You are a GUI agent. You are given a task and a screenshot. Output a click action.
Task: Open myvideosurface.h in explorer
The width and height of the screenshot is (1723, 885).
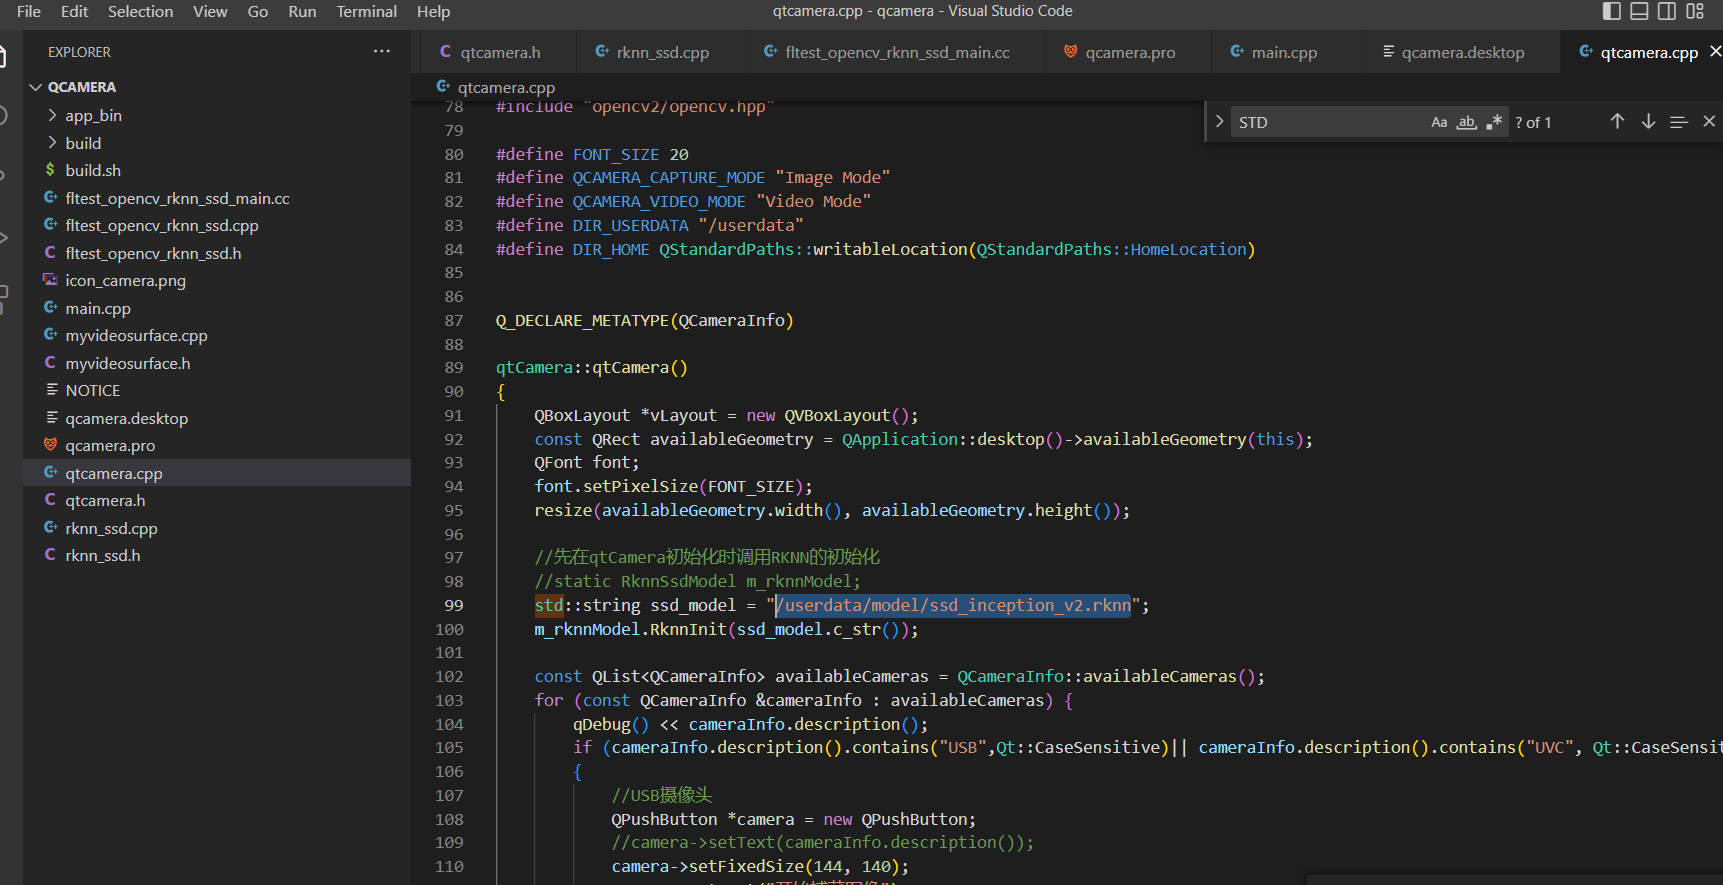(217, 363)
